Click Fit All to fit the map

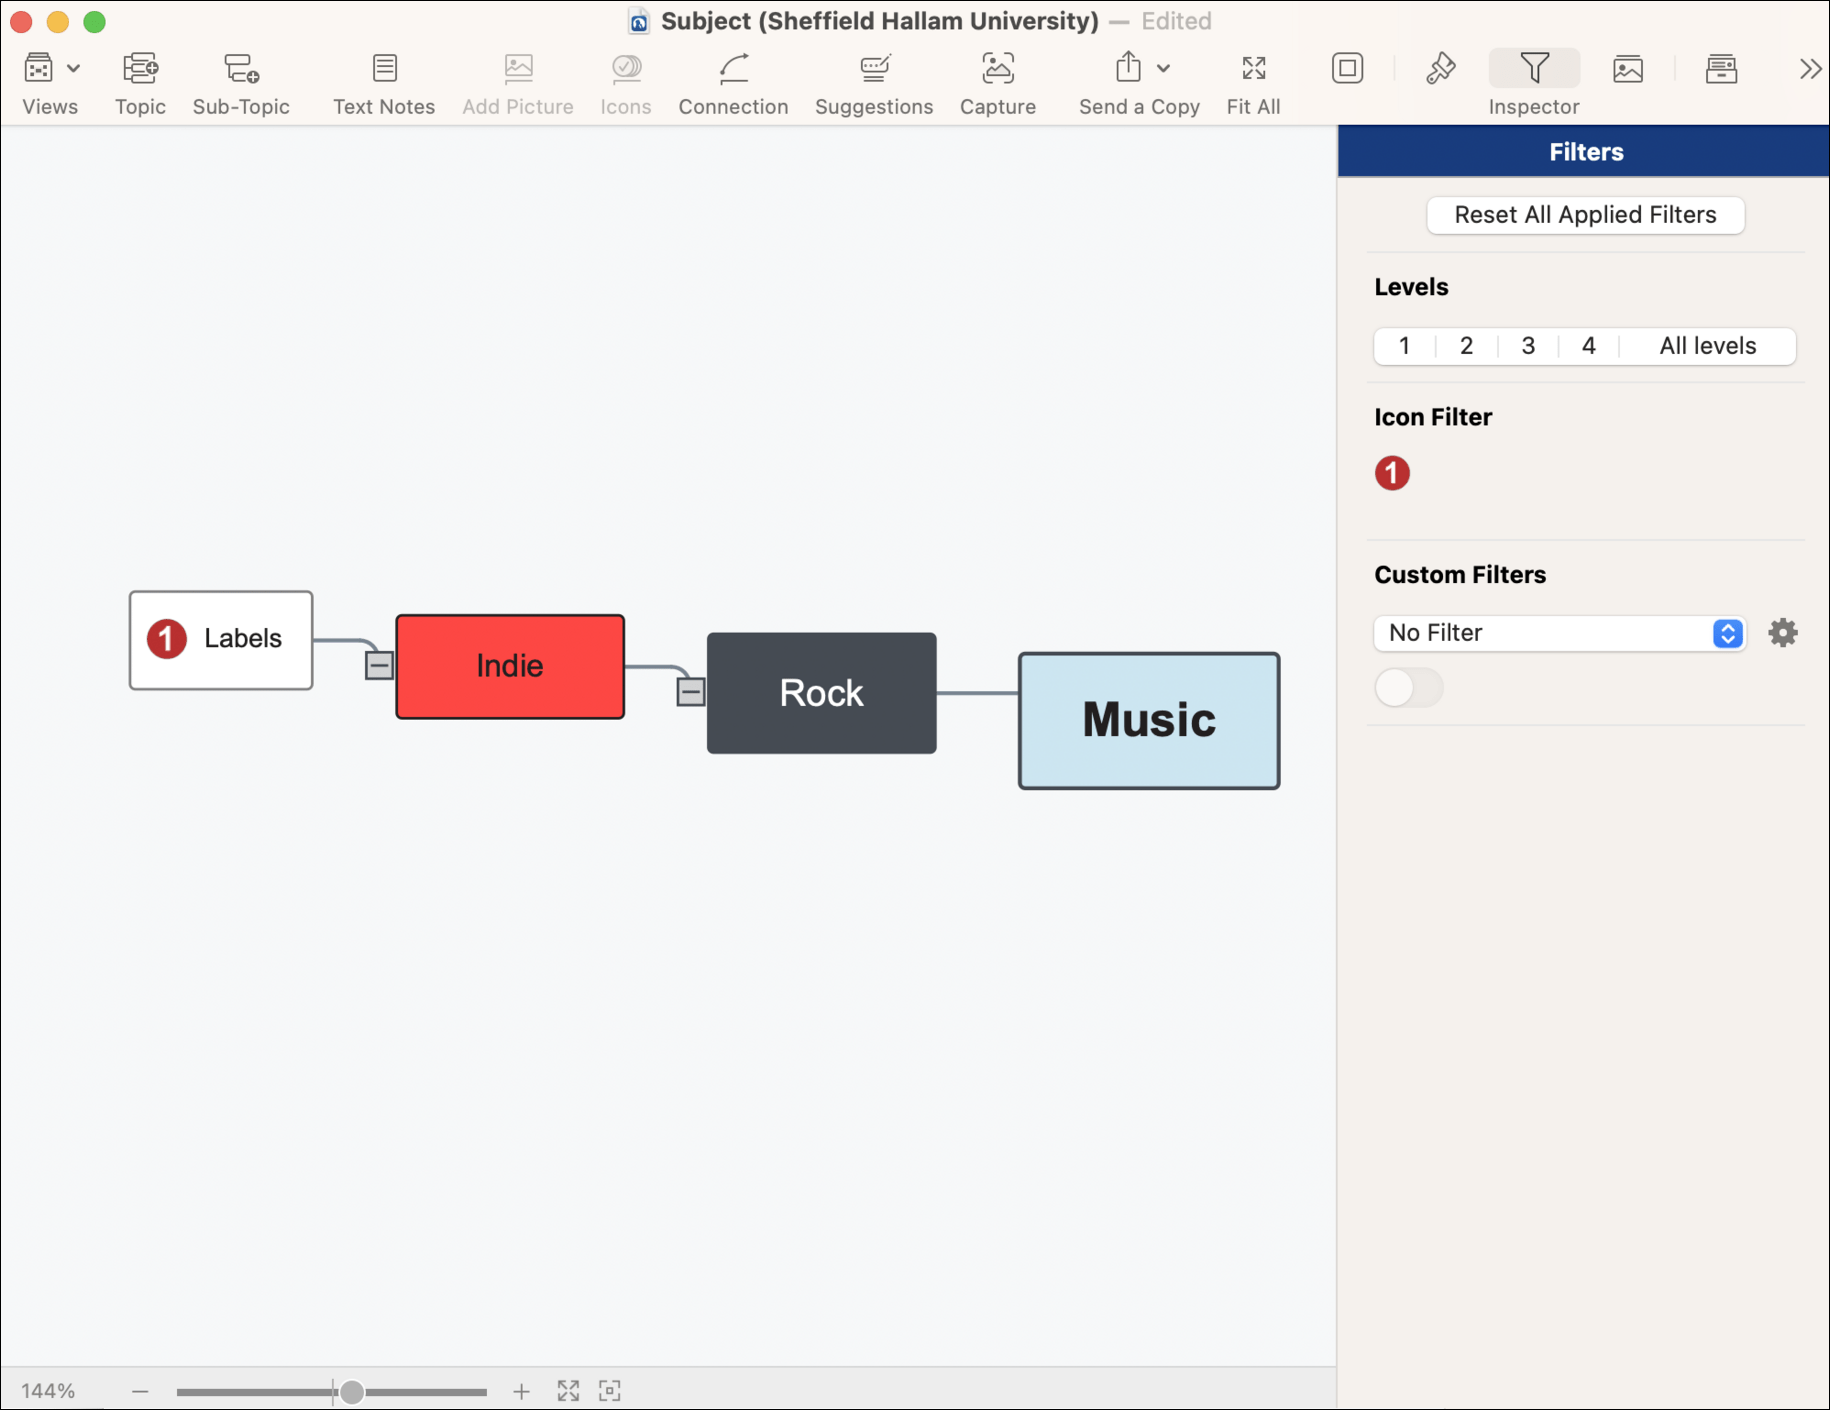coord(1252,80)
